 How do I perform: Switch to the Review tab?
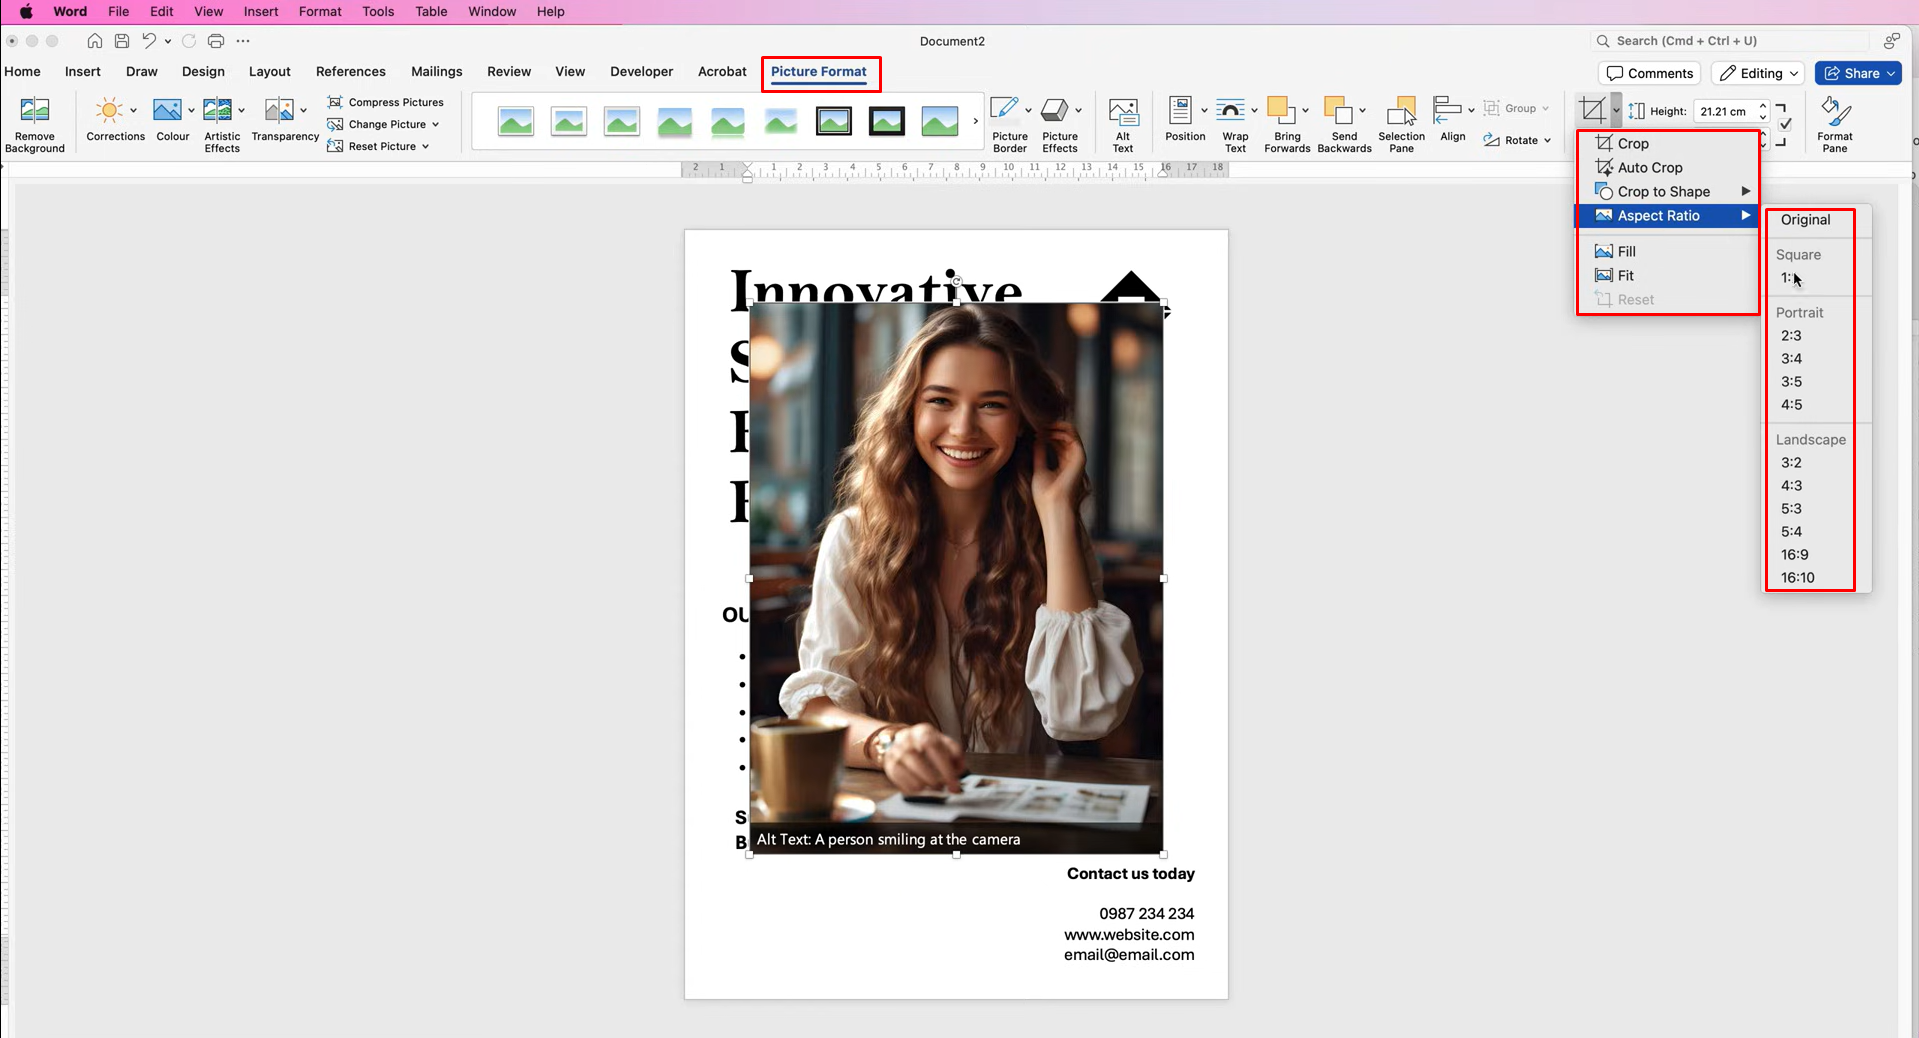[x=509, y=71]
